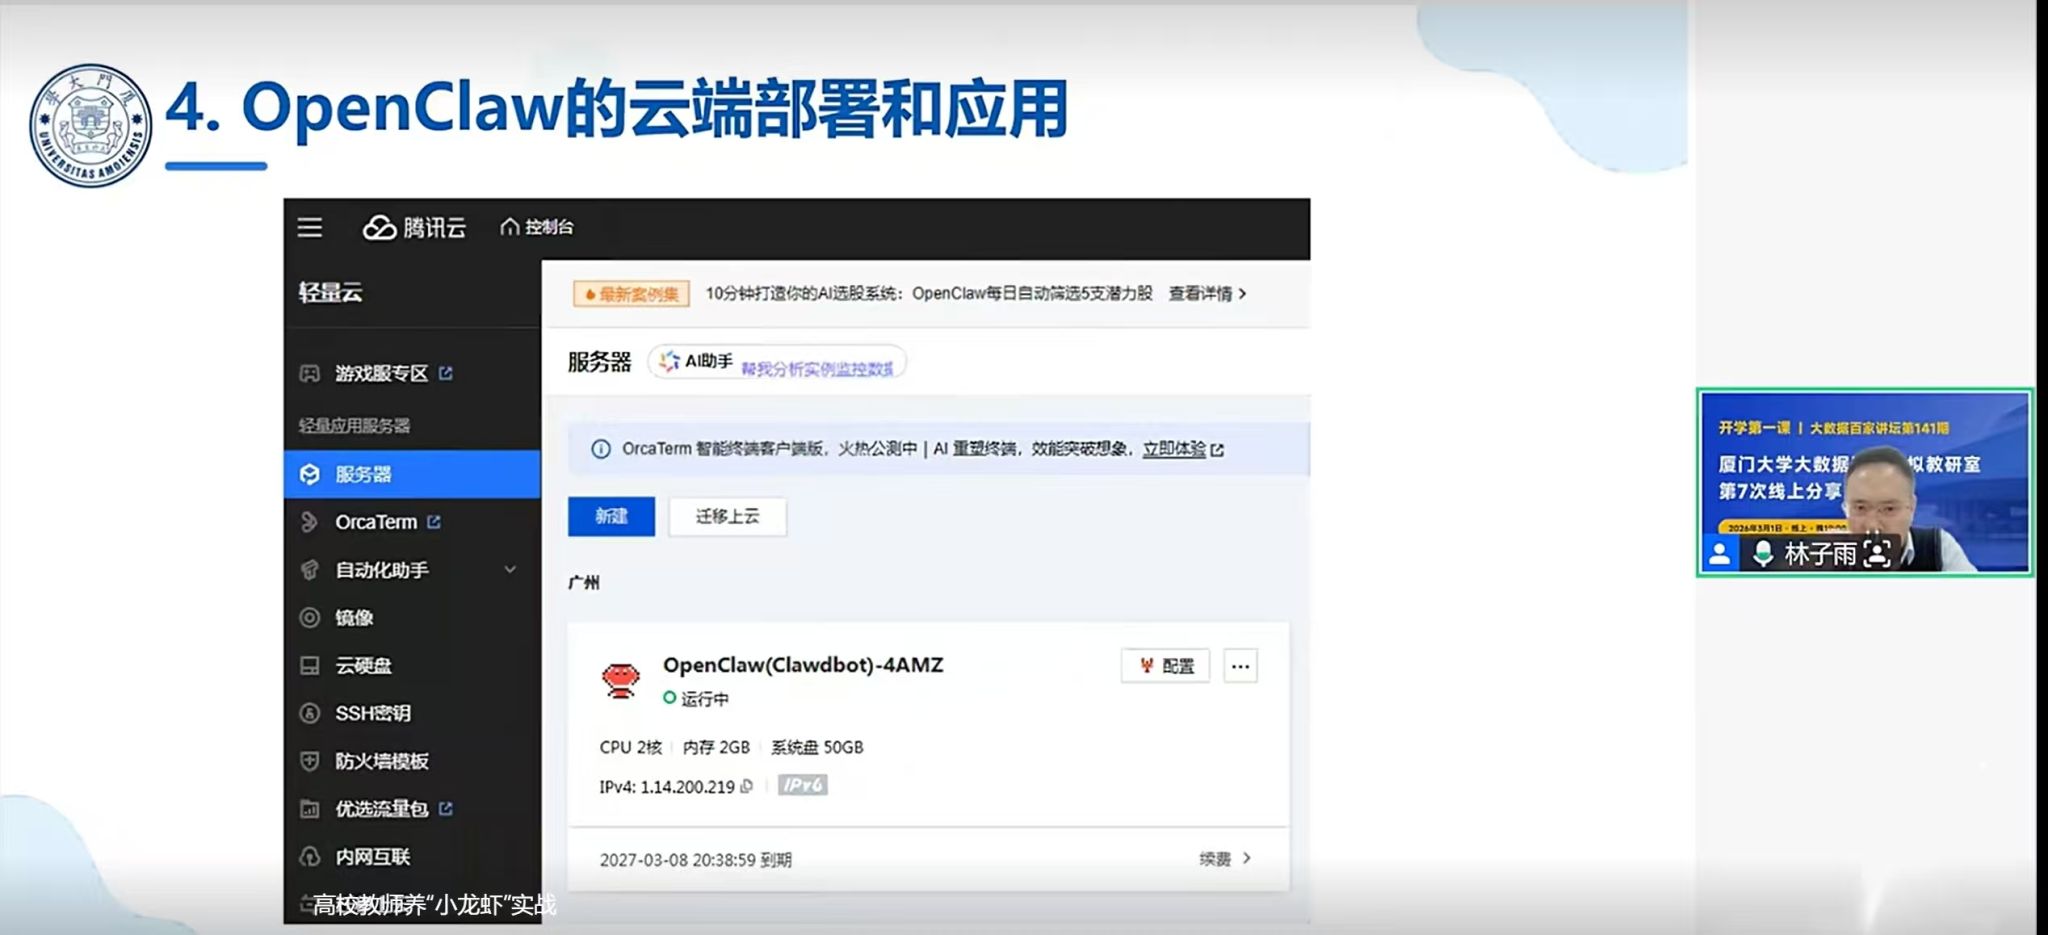Click the Tencent Cloud logo
The image size is (2048, 935).
pos(414,228)
